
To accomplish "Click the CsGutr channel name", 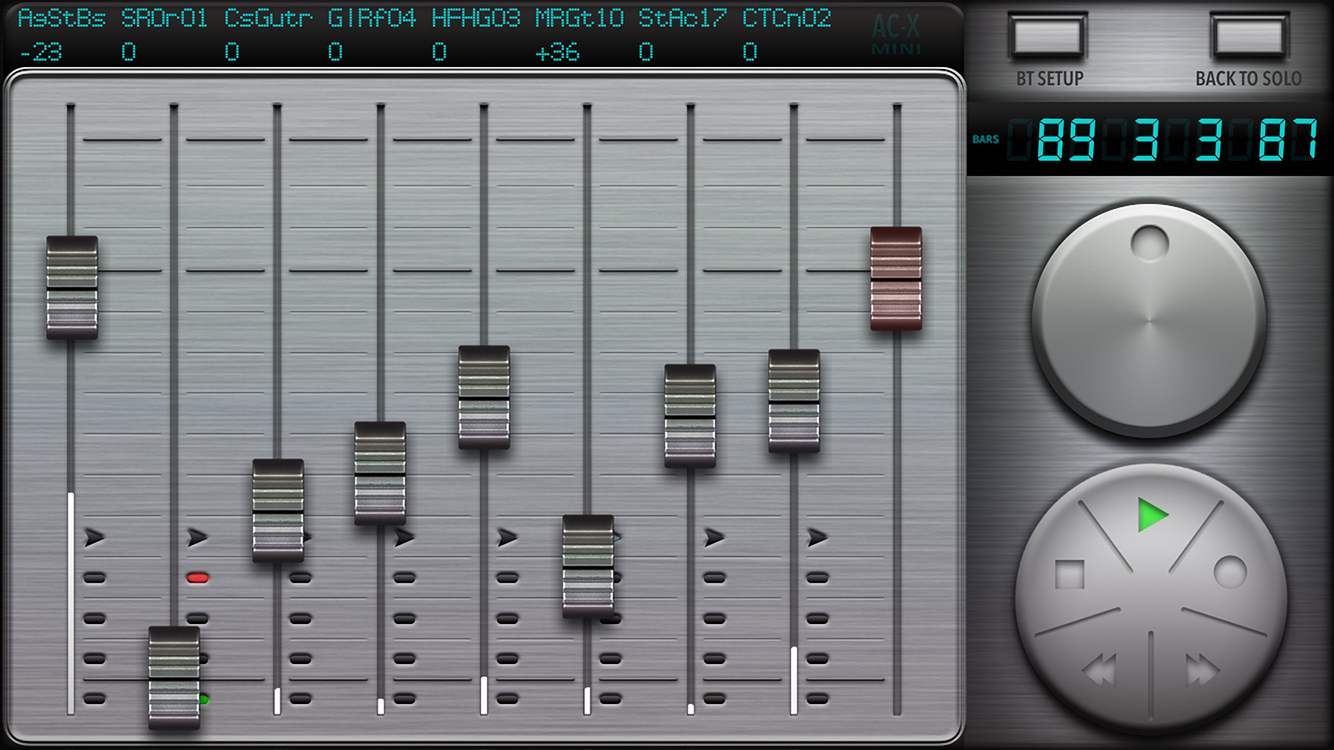I will click(269, 18).
